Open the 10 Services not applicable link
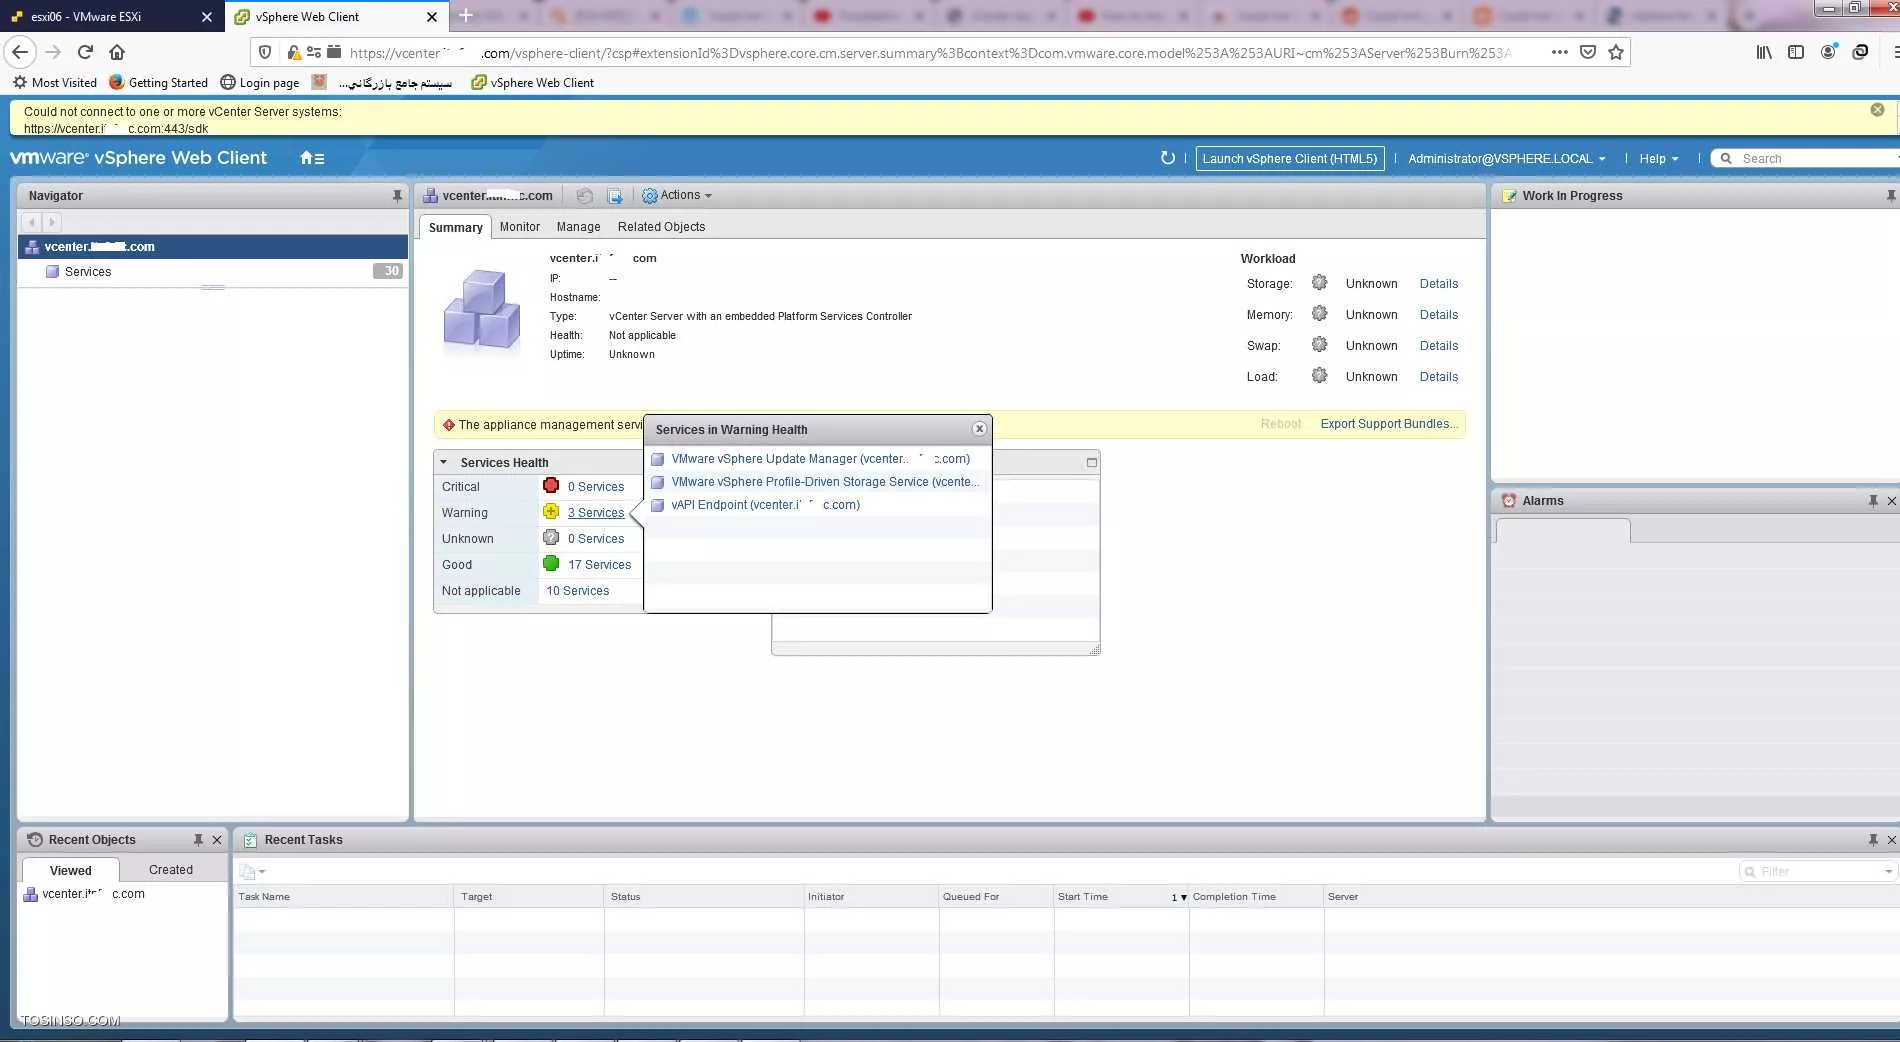The height and width of the screenshot is (1042, 1900). pos(577,591)
